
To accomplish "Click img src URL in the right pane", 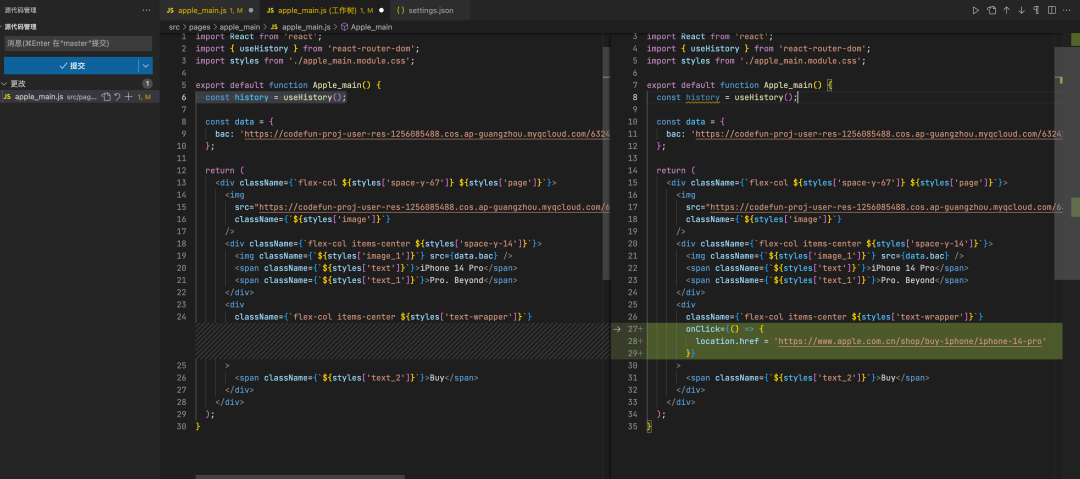I will (886, 207).
